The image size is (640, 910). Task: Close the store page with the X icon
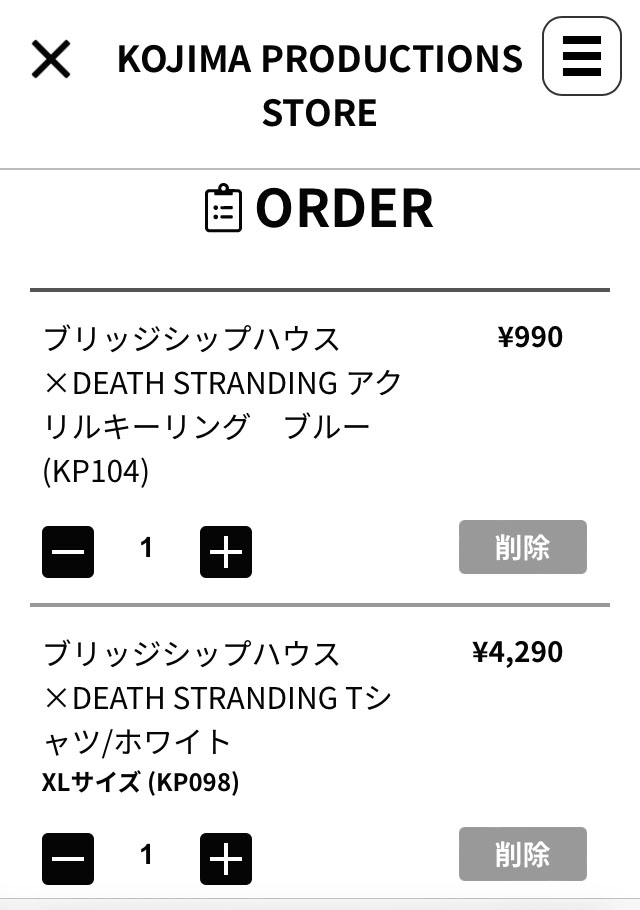click(x=51, y=60)
